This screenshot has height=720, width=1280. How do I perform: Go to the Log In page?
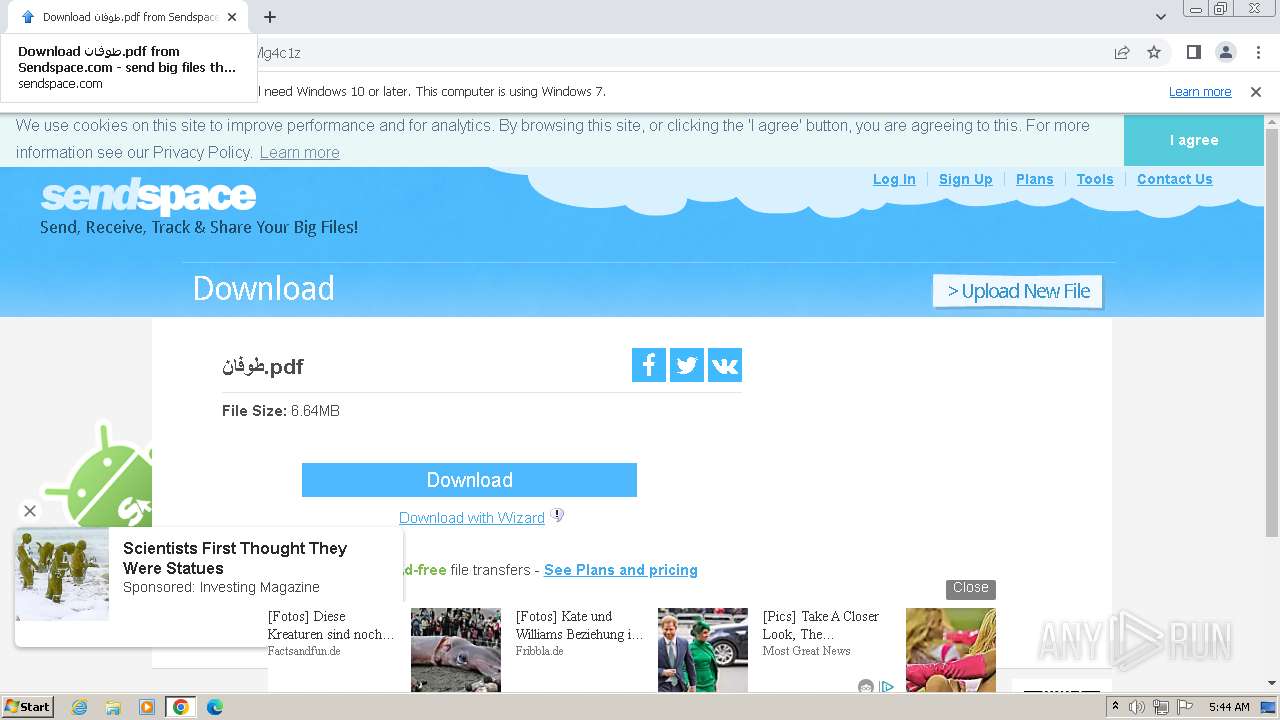point(894,179)
